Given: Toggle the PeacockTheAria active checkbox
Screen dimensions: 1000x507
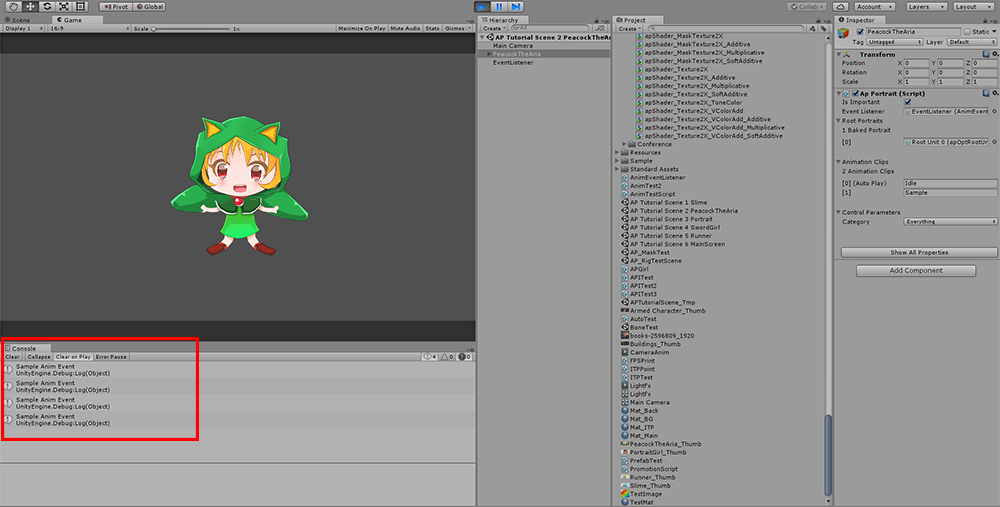Looking at the screenshot, I should click(x=860, y=32).
